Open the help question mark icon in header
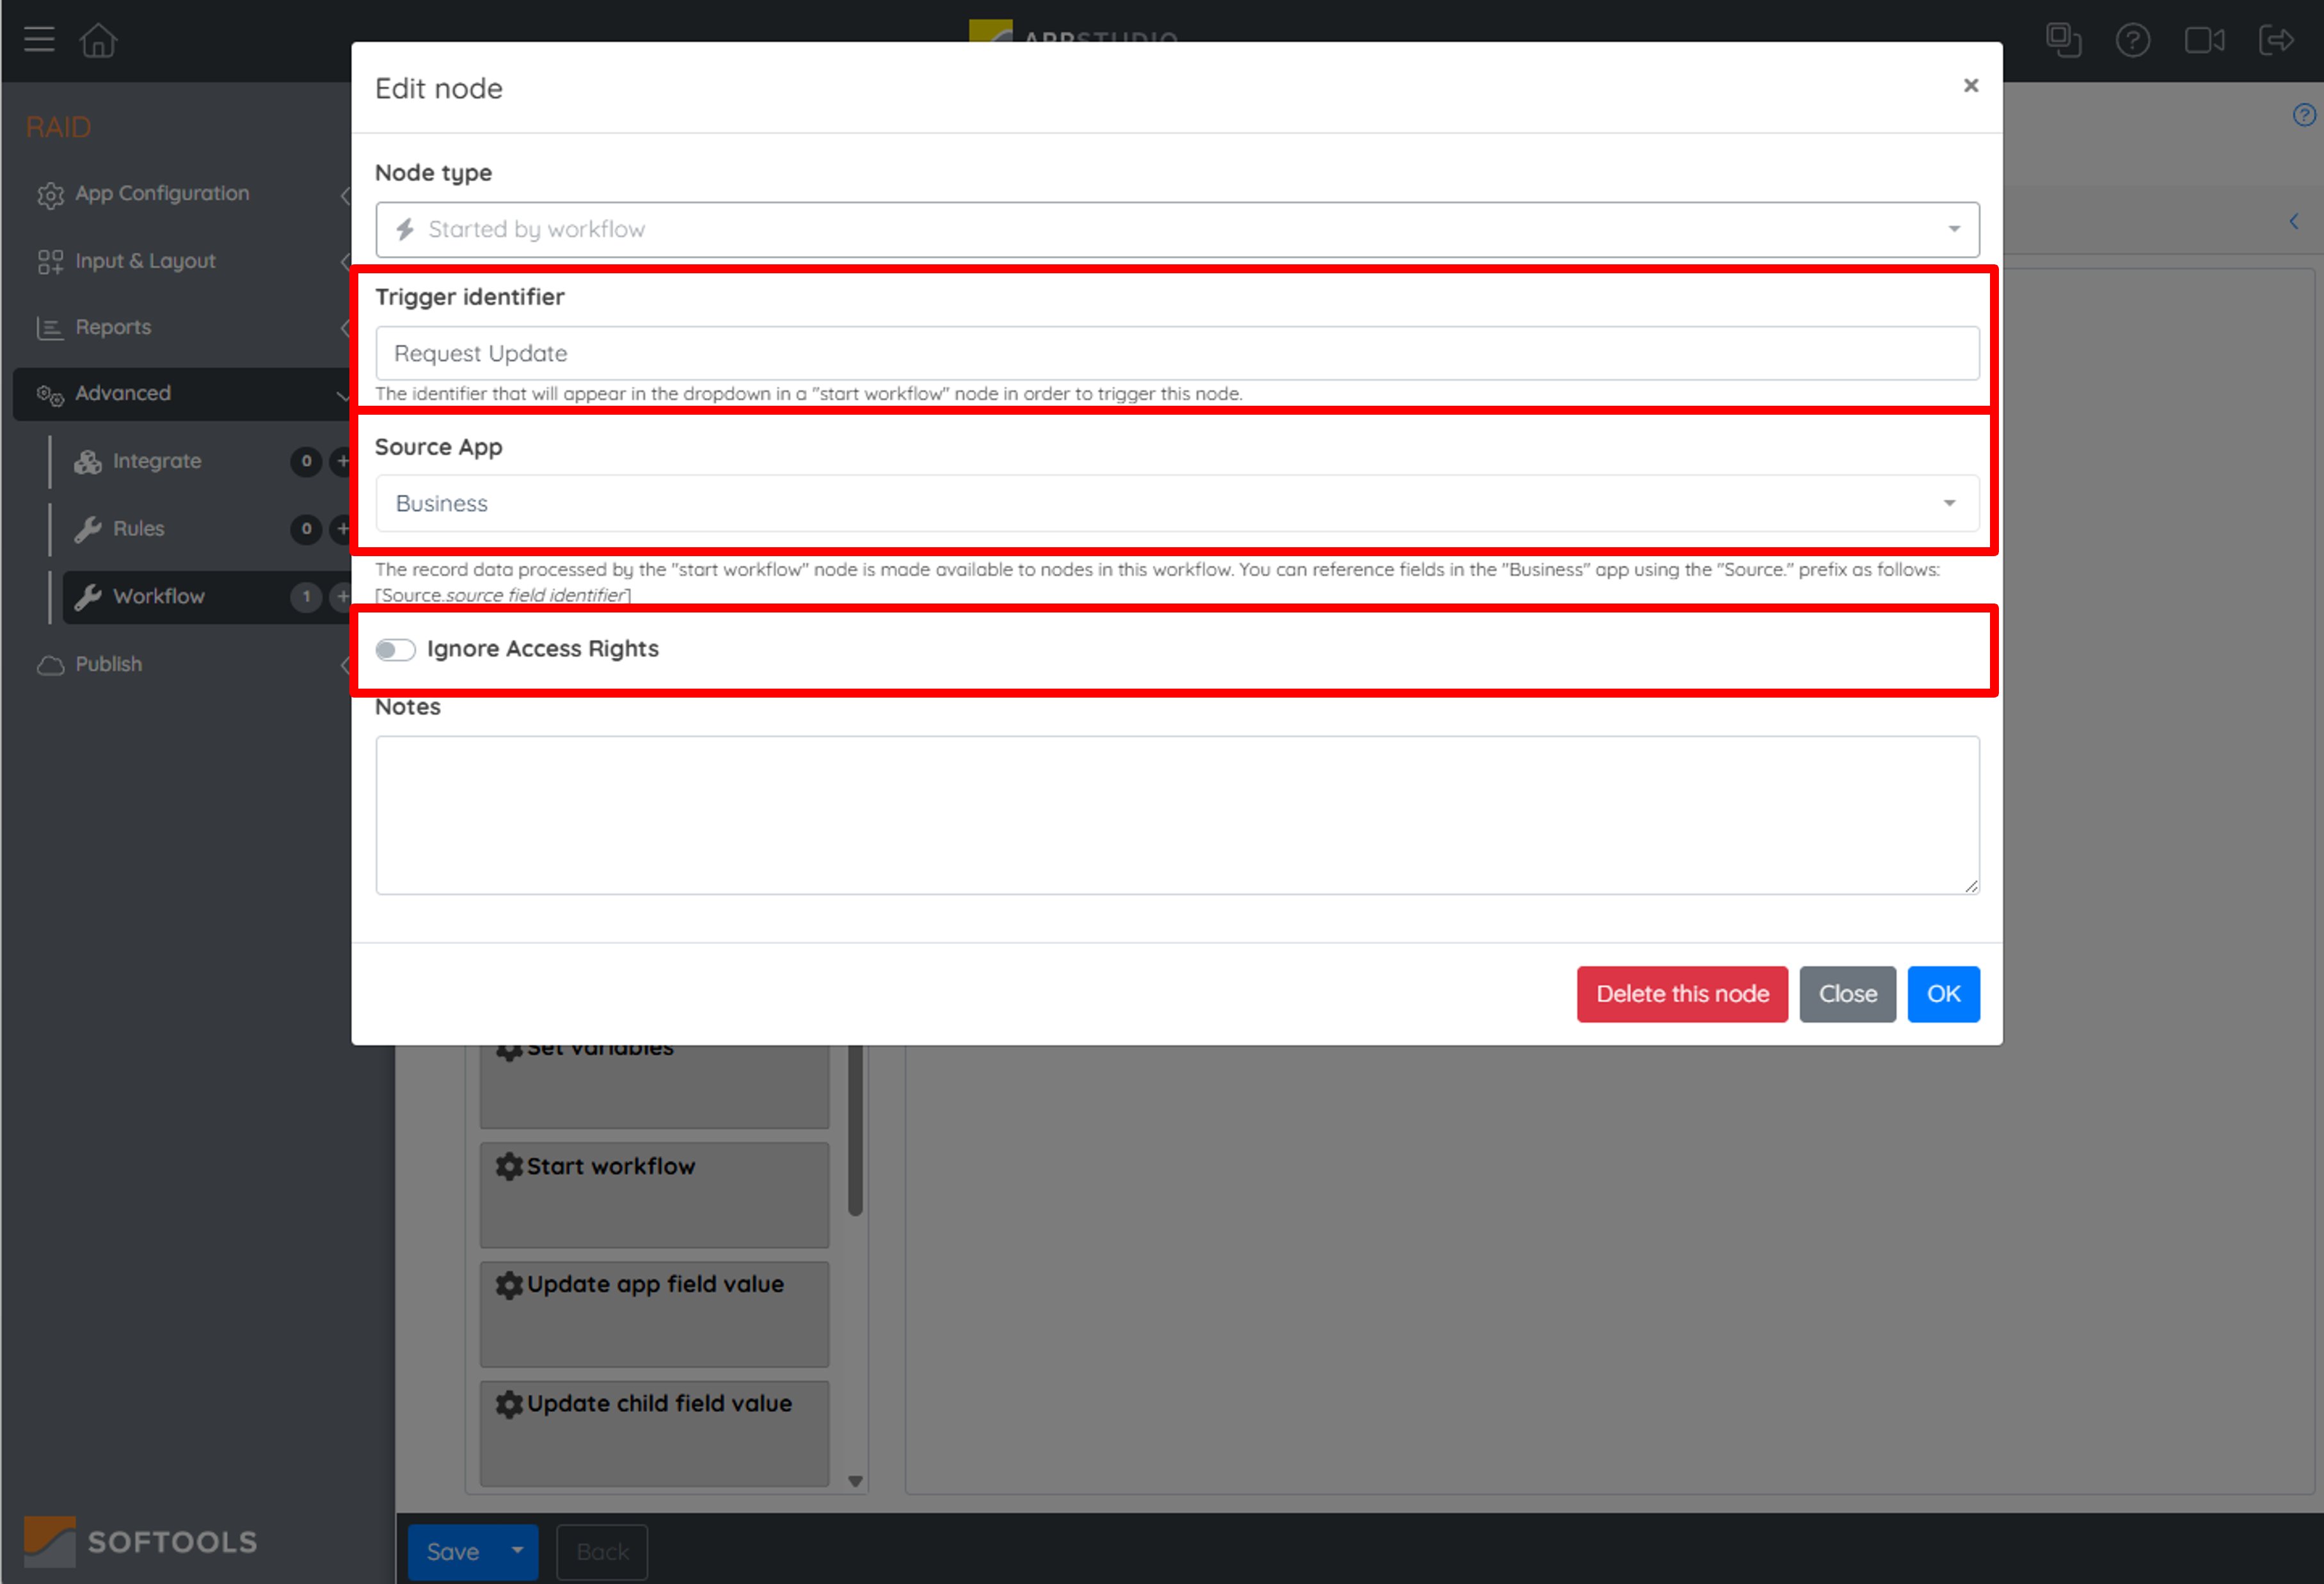Viewport: 2324px width, 1584px height. click(x=2132, y=40)
